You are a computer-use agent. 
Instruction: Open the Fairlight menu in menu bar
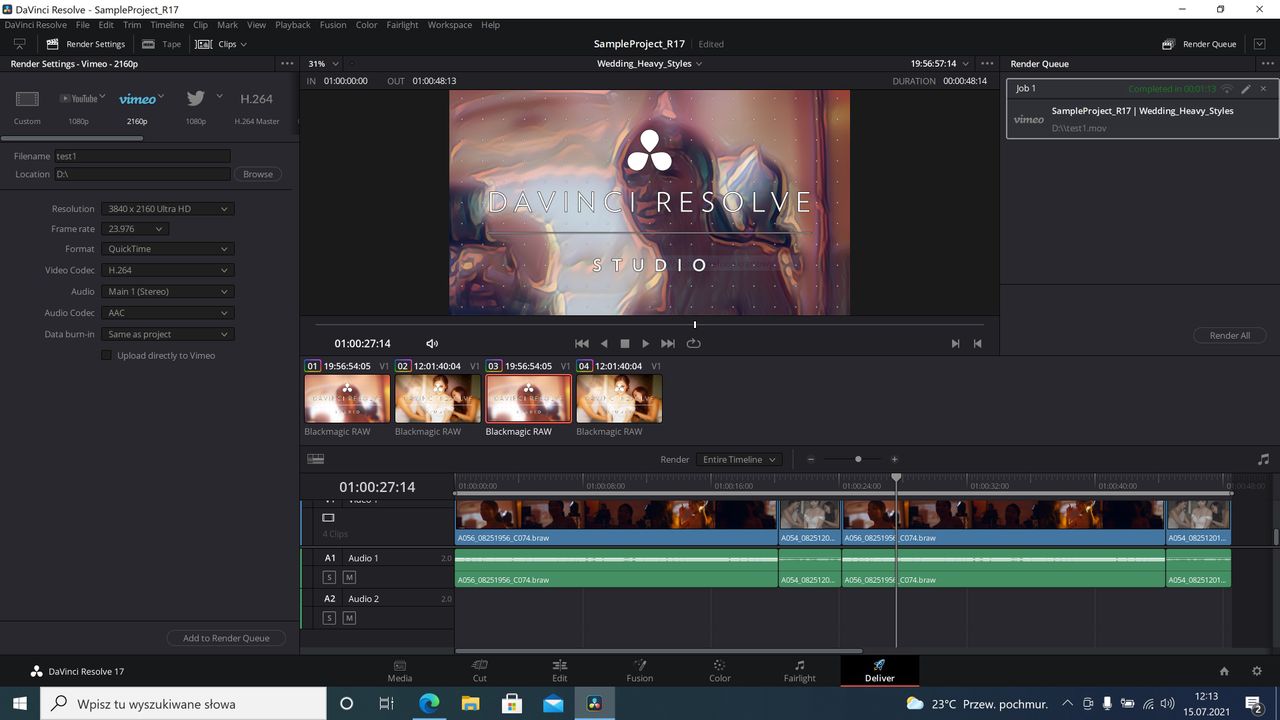pos(402,24)
